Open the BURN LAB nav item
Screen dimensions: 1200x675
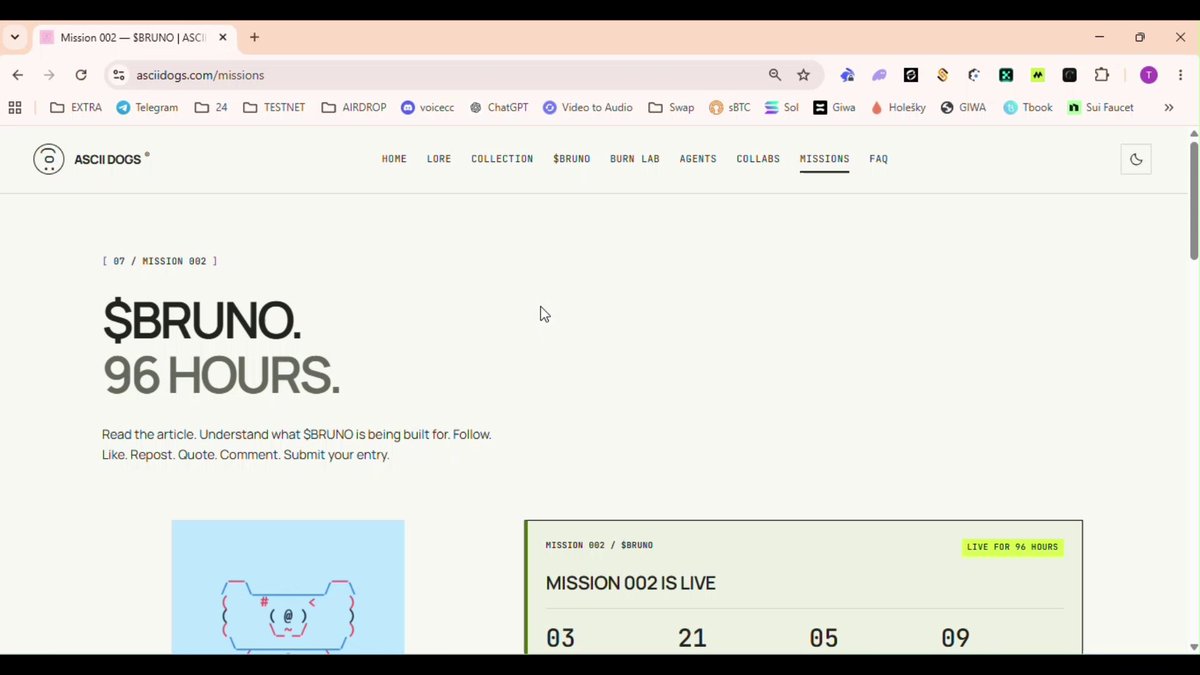tap(635, 159)
